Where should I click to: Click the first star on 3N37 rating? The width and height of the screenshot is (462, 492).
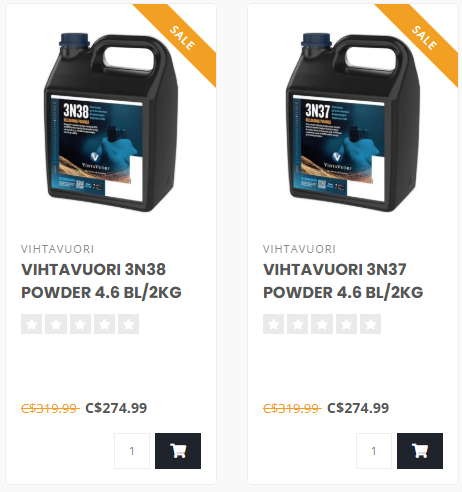click(x=274, y=324)
